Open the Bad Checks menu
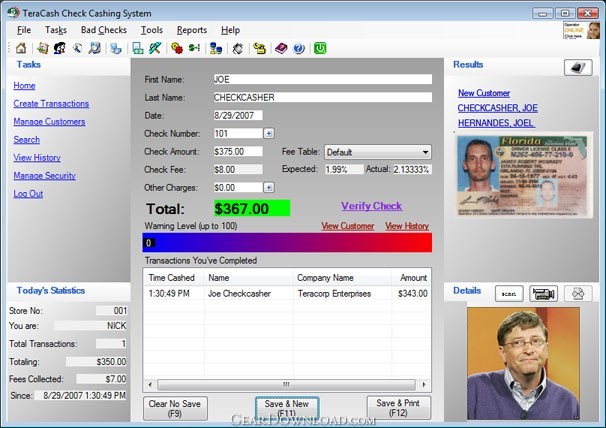Image resolution: width=606 pixels, height=428 pixels. point(104,30)
